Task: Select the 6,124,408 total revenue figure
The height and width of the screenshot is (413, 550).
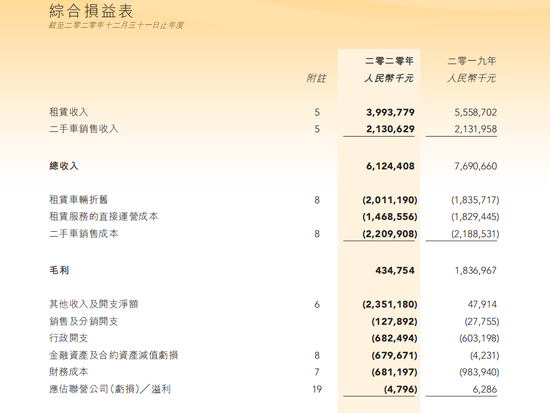Action: [390, 166]
